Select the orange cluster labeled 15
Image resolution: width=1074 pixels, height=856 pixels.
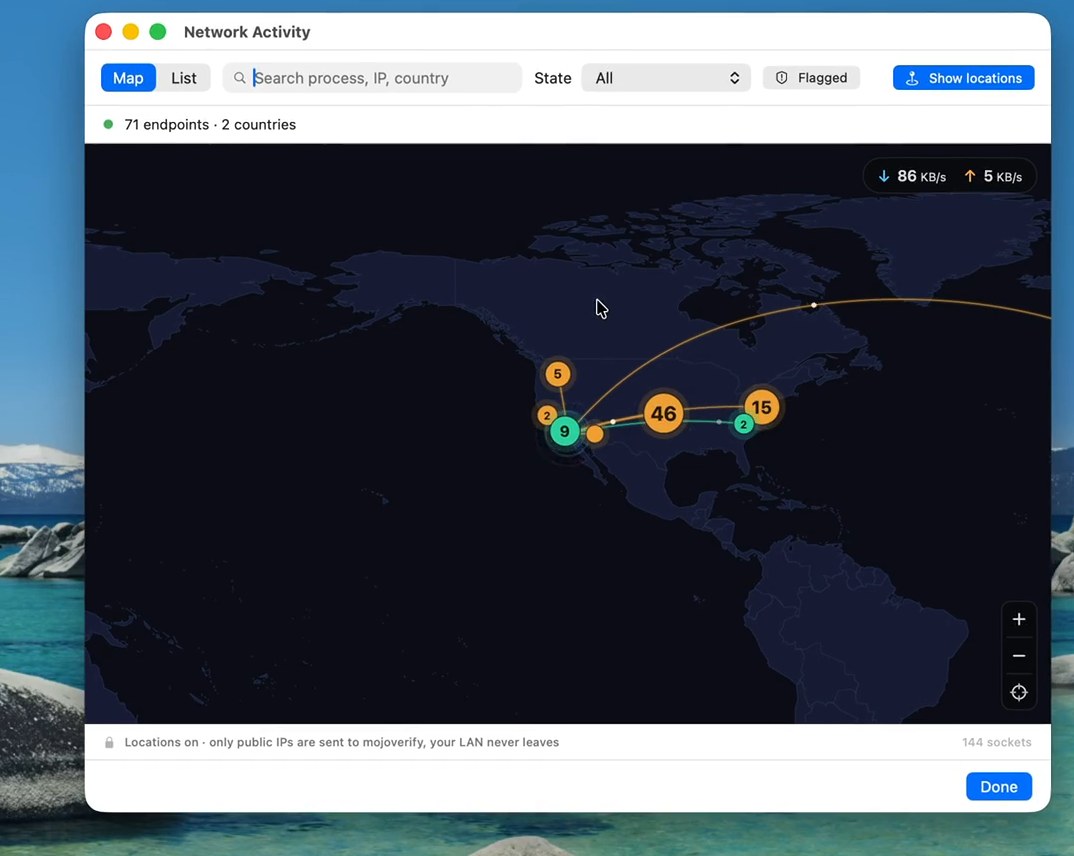coord(761,408)
